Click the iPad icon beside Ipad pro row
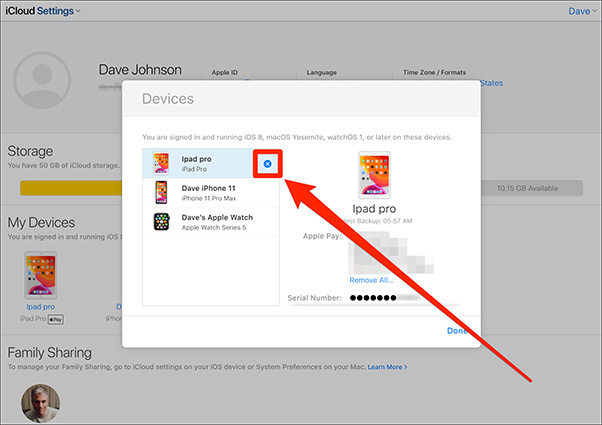Screen dimensions: 602x425 pos(161,163)
